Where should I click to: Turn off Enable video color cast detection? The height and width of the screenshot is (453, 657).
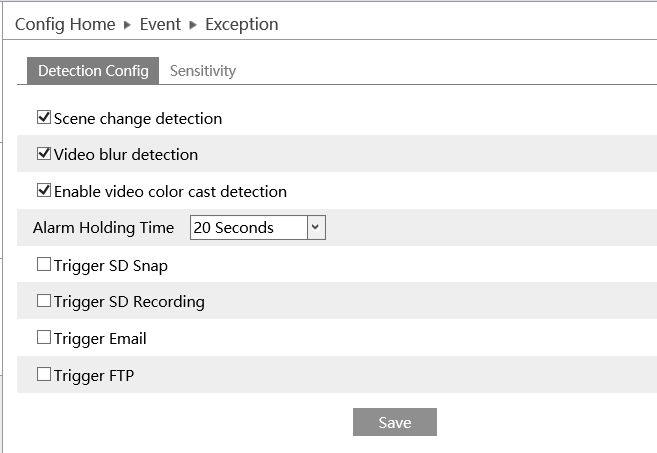[44, 191]
